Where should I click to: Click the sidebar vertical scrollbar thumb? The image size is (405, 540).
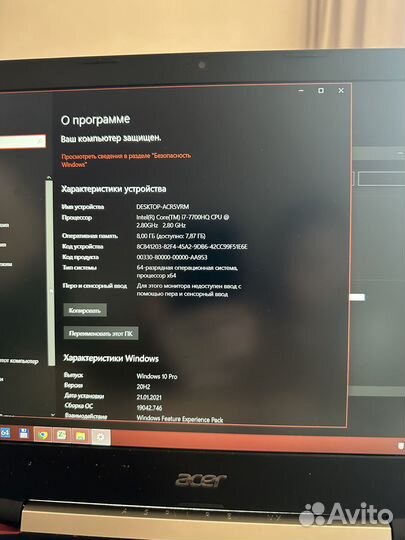51,273
